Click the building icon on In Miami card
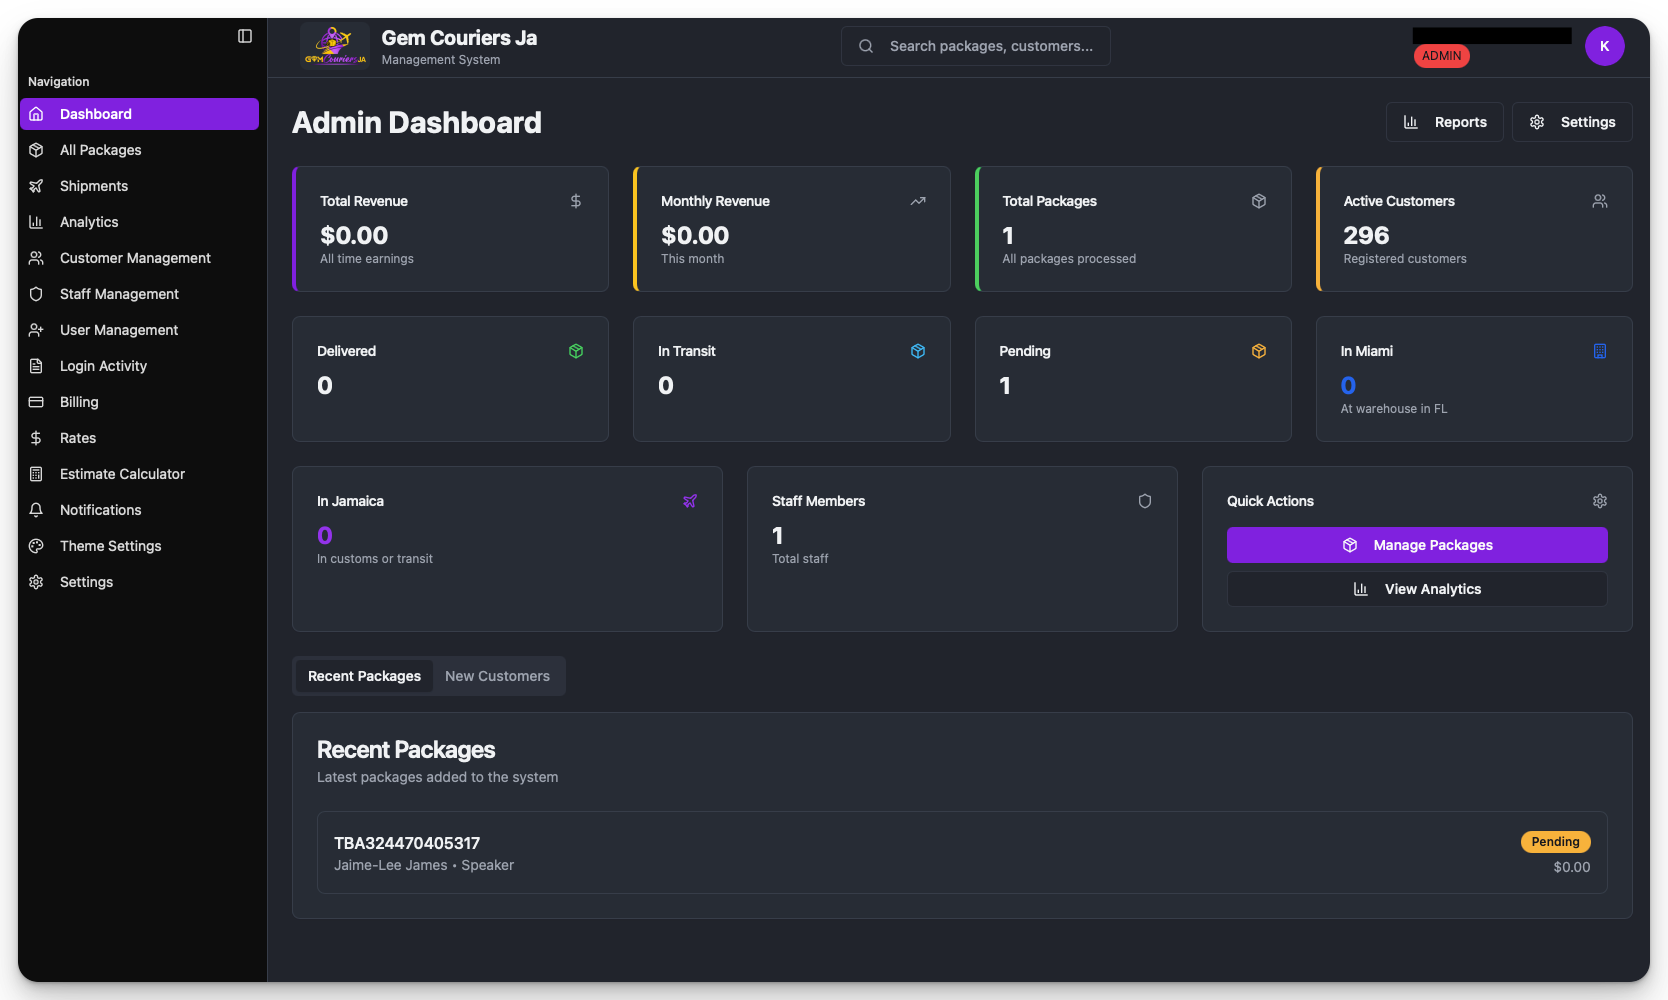 pyautogui.click(x=1599, y=351)
